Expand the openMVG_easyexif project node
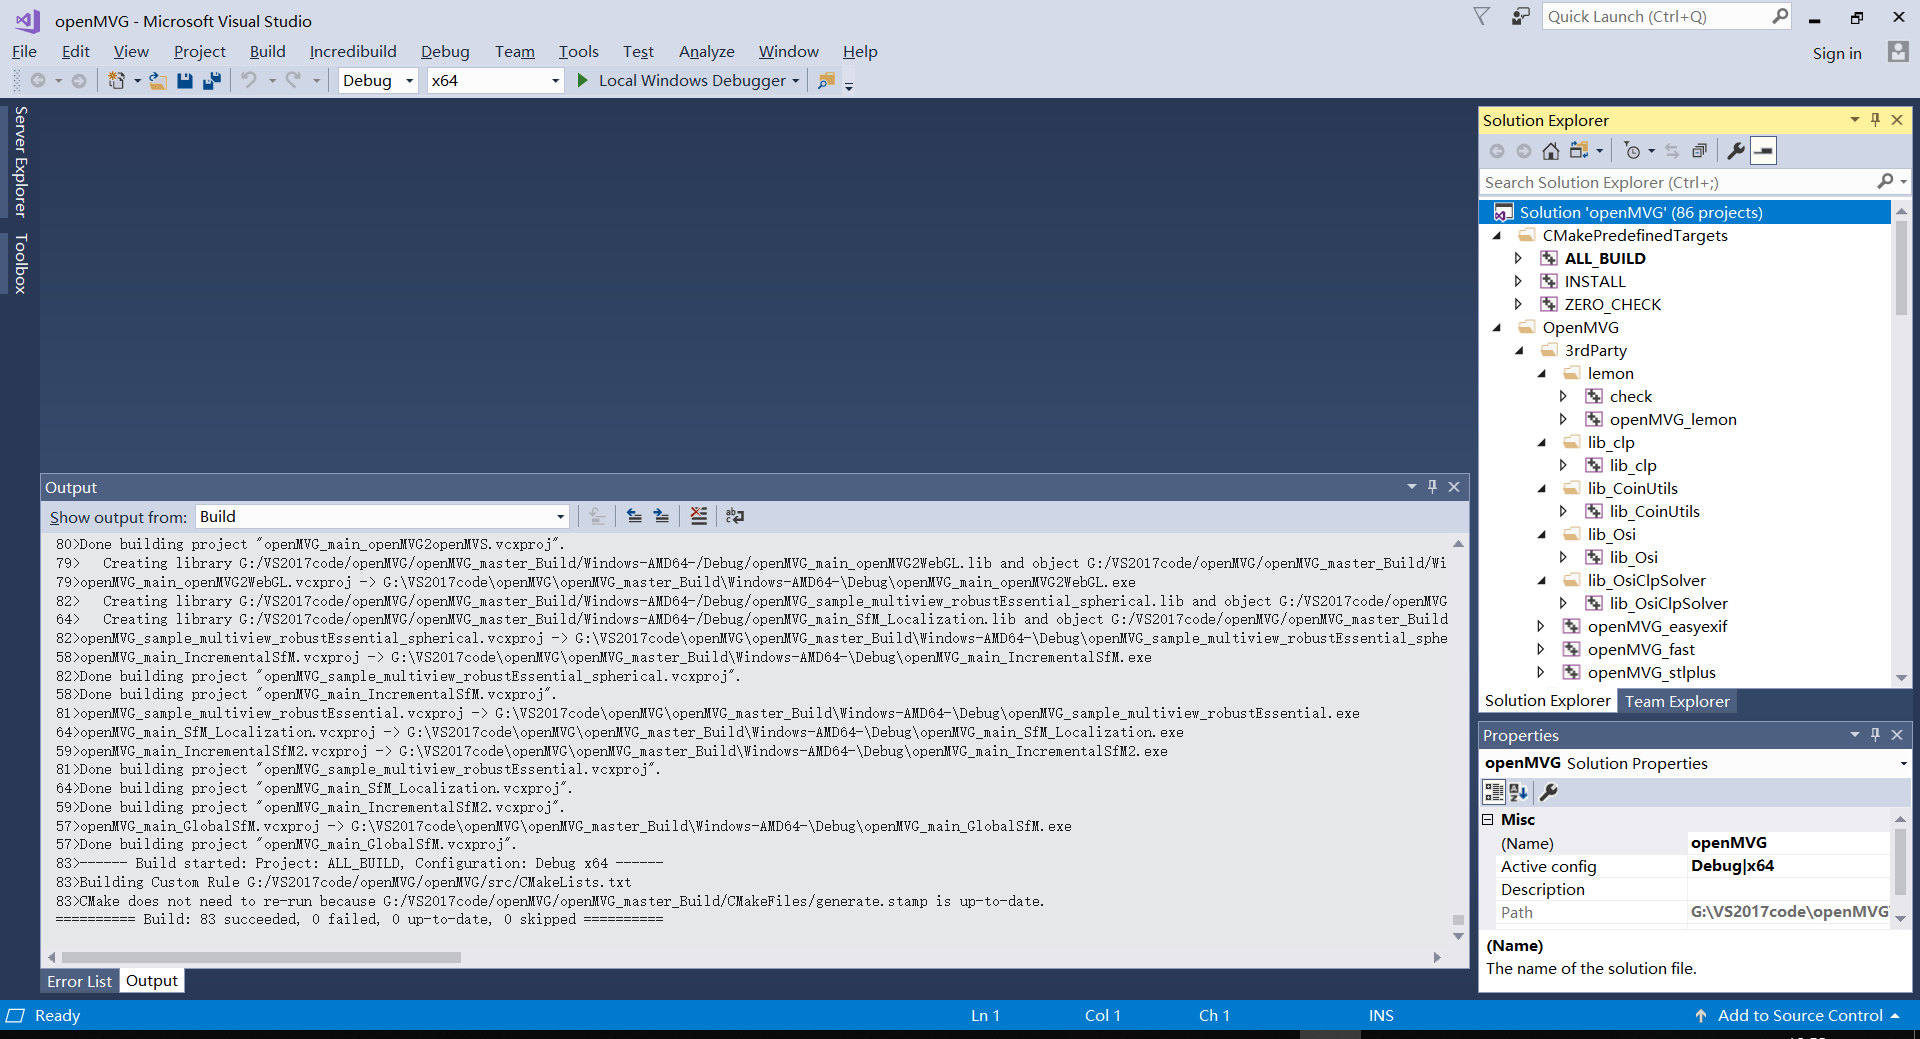1920x1039 pixels. tap(1540, 626)
